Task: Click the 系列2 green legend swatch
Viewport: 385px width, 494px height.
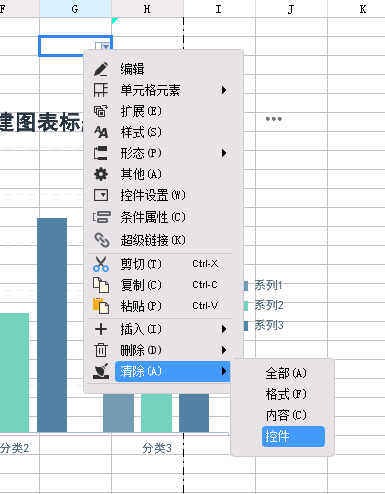Action: [246, 306]
